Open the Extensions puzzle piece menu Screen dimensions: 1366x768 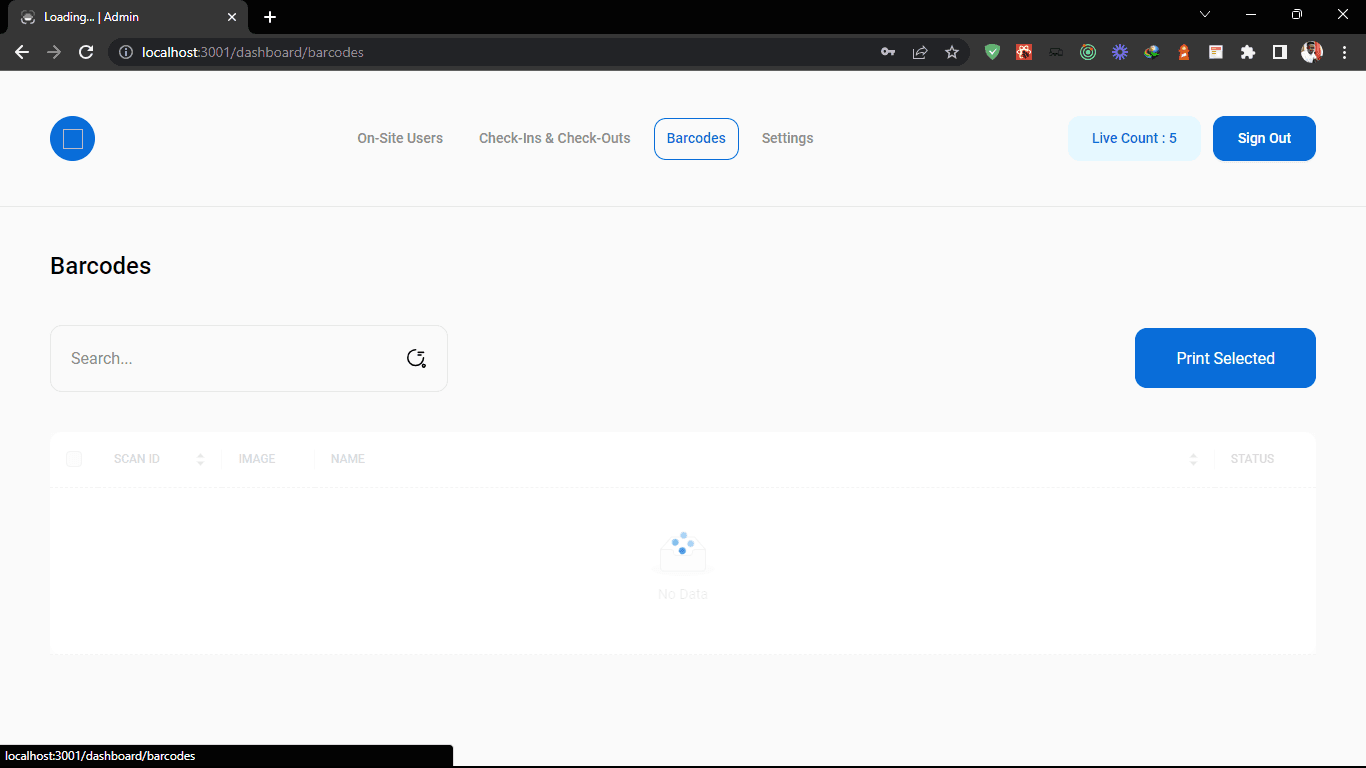[x=1248, y=52]
